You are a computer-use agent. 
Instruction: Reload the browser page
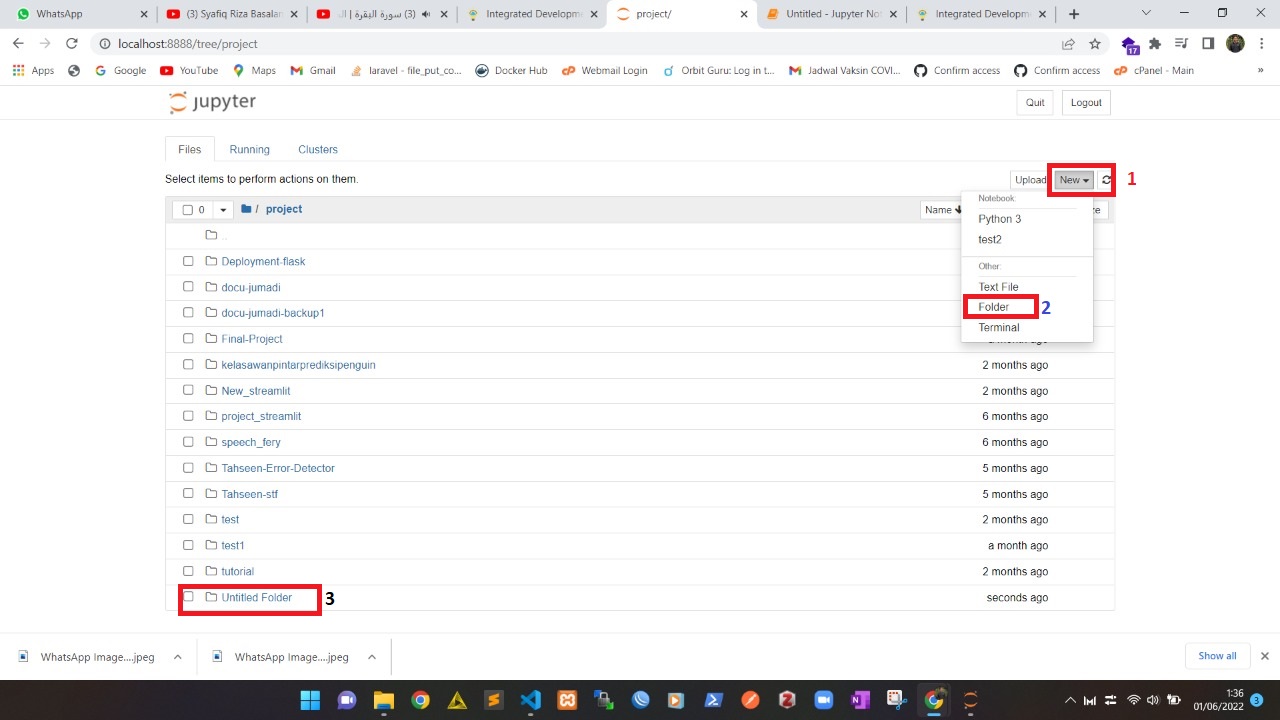[x=72, y=44]
